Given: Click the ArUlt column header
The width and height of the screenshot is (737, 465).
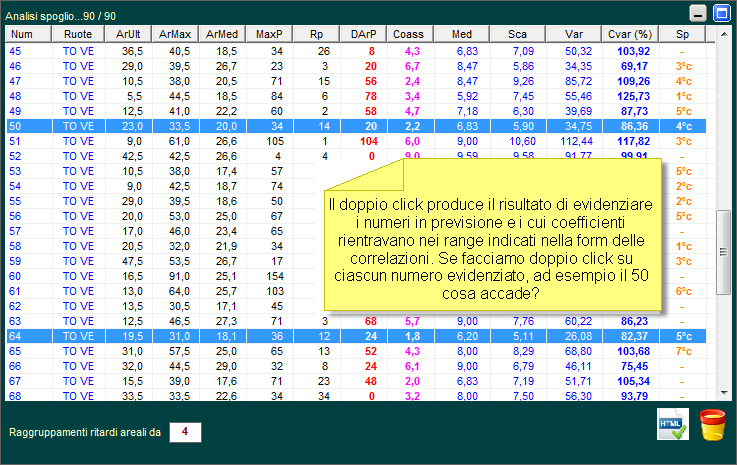Looking at the screenshot, I should (x=128, y=34).
